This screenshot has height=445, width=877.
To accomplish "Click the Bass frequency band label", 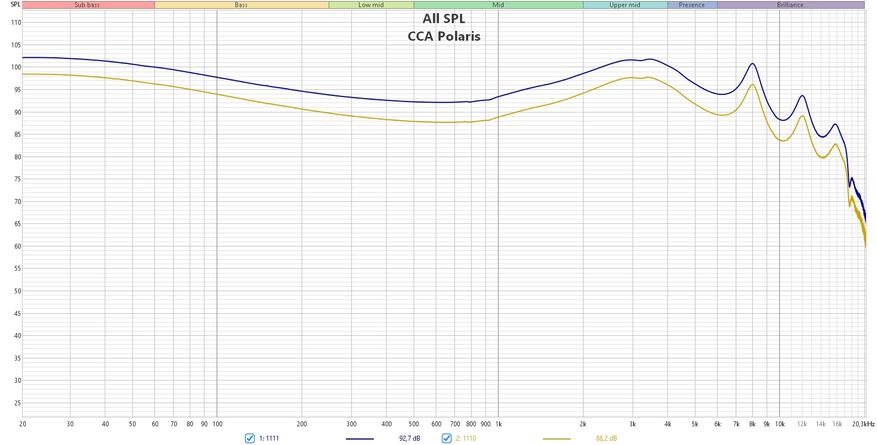I will pyautogui.click(x=241, y=4).
